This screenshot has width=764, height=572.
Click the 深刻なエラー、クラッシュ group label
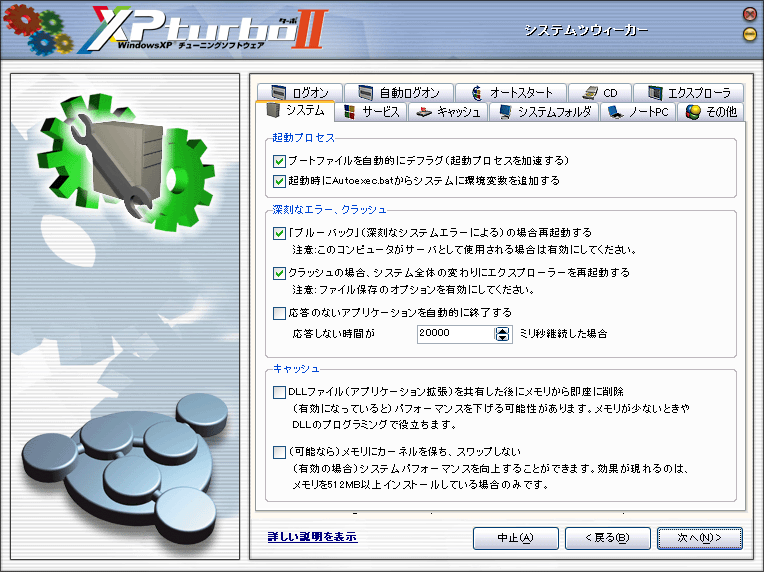(x=329, y=210)
